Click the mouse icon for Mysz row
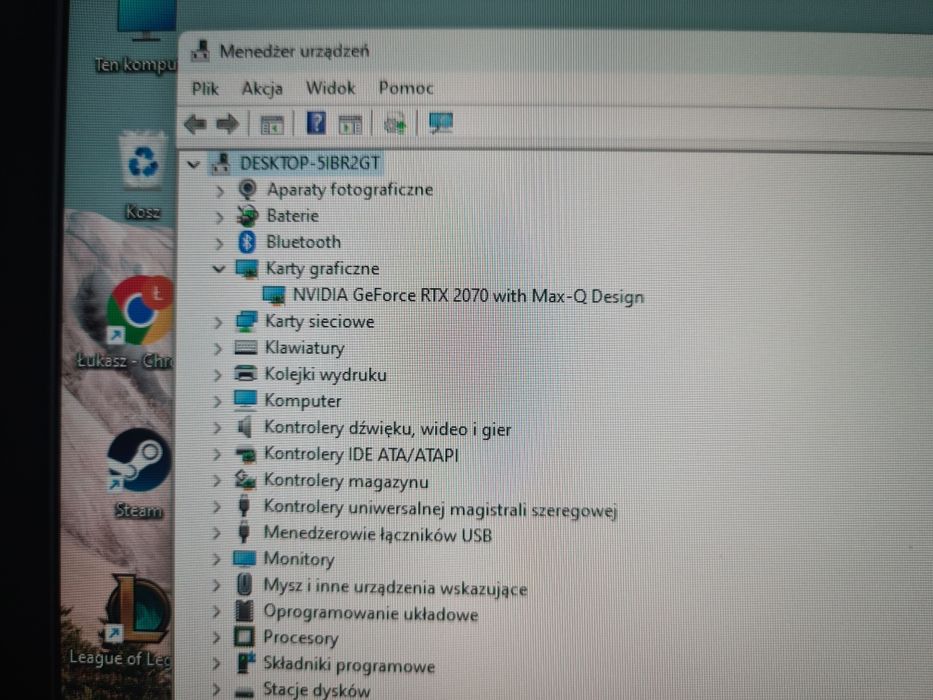This screenshot has width=933, height=700. coord(244,585)
